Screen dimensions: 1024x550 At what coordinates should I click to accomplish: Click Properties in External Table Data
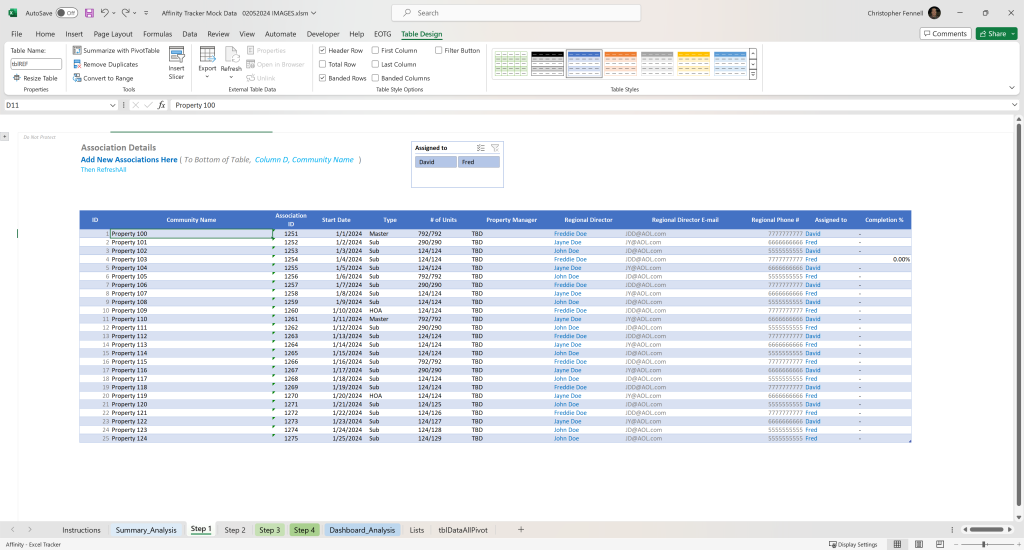pos(266,50)
